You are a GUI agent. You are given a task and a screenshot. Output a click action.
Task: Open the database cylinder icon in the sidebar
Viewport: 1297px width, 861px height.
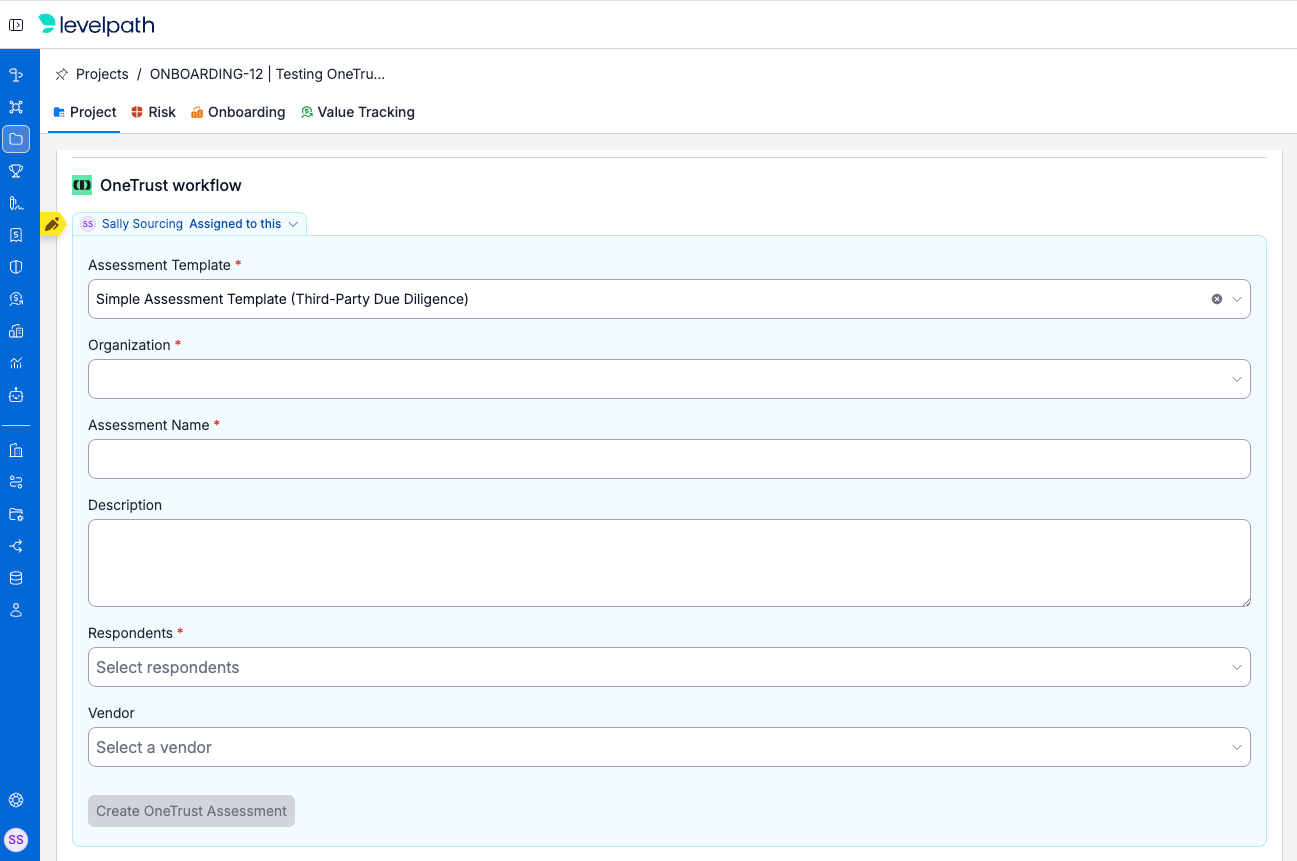pyautogui.click(x=16, y=578)
